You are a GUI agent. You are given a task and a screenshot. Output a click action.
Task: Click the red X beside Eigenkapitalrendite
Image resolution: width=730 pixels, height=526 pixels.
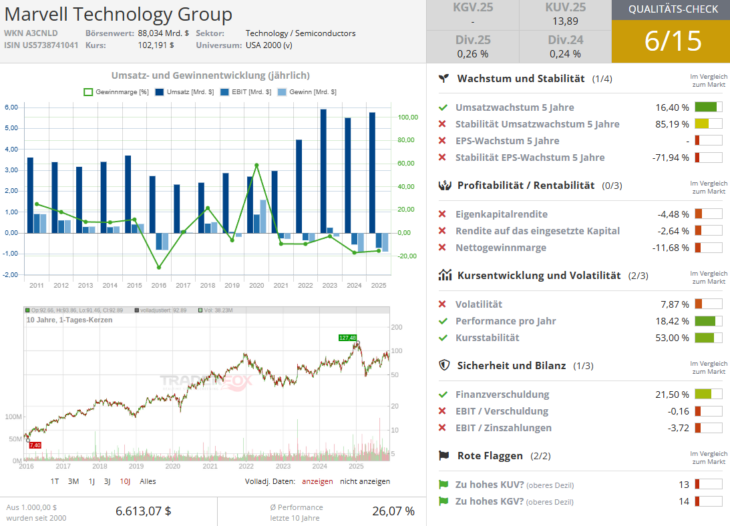442,214
